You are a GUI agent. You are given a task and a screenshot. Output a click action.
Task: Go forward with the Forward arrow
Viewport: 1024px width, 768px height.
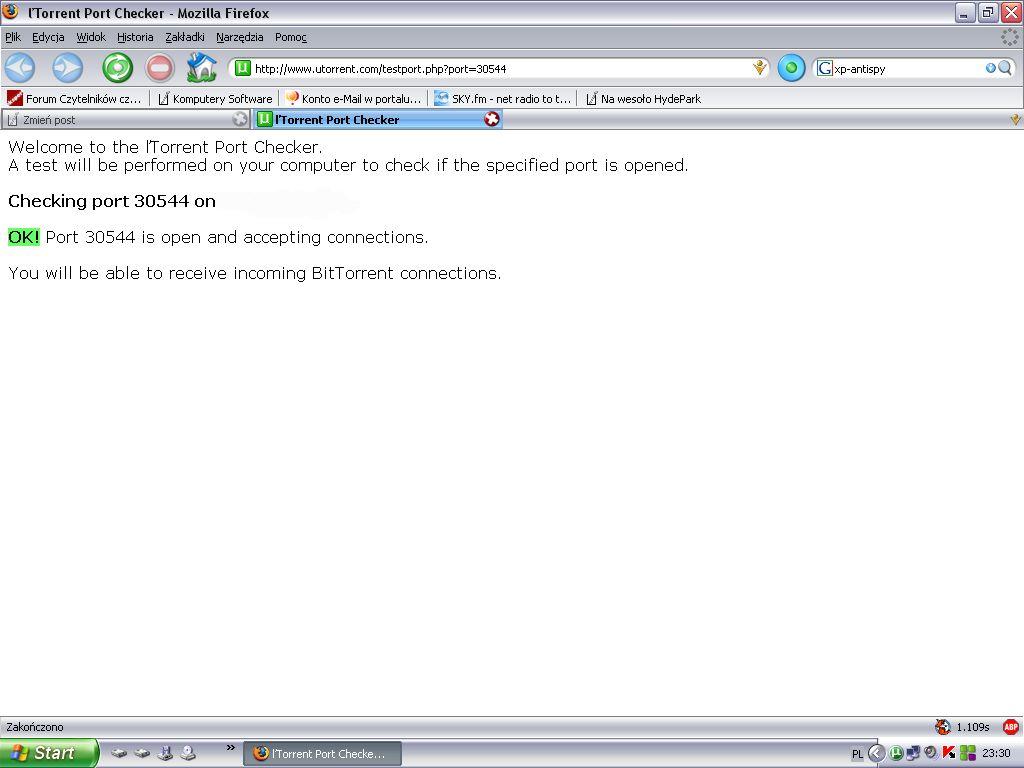(x=68, y=68)
